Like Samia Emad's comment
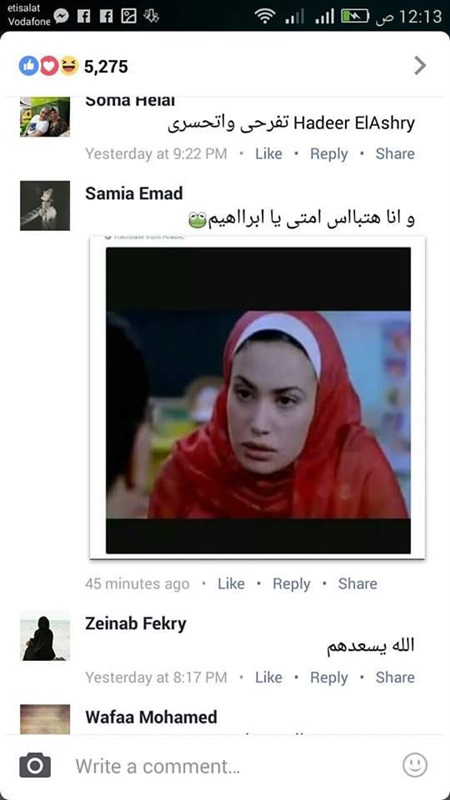Image resolution: width=450 pixels, height=800 pixels. [231, 584]
